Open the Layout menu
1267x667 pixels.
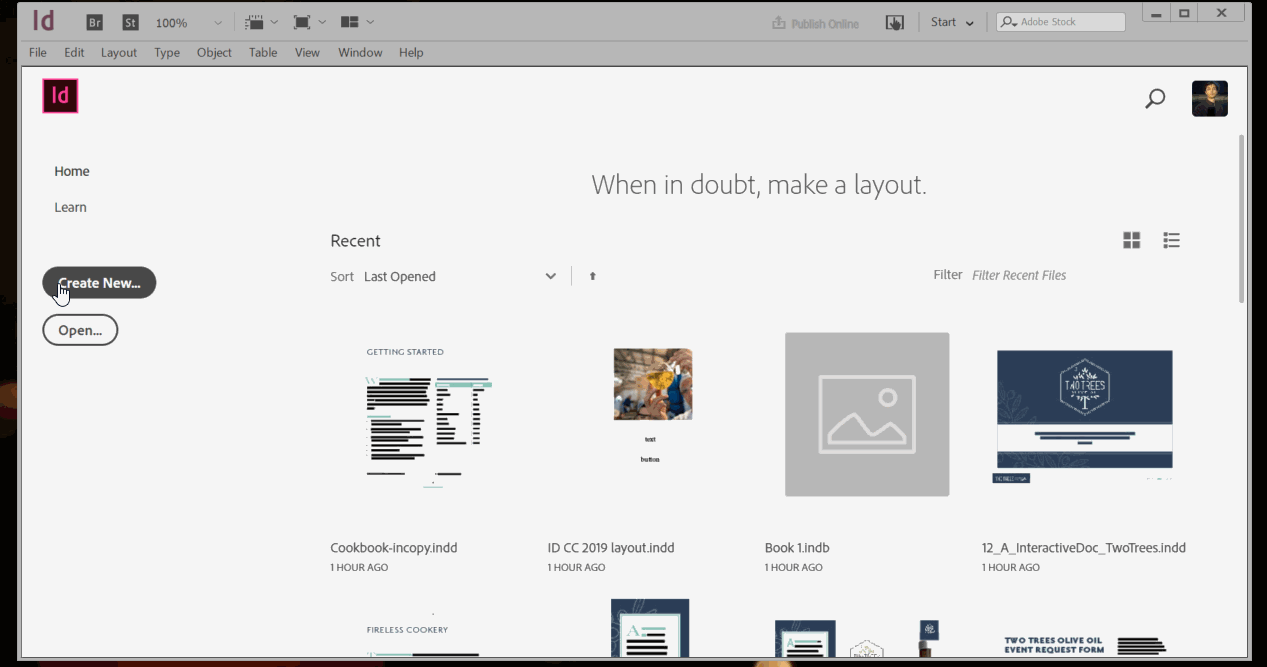pos(119,52)
